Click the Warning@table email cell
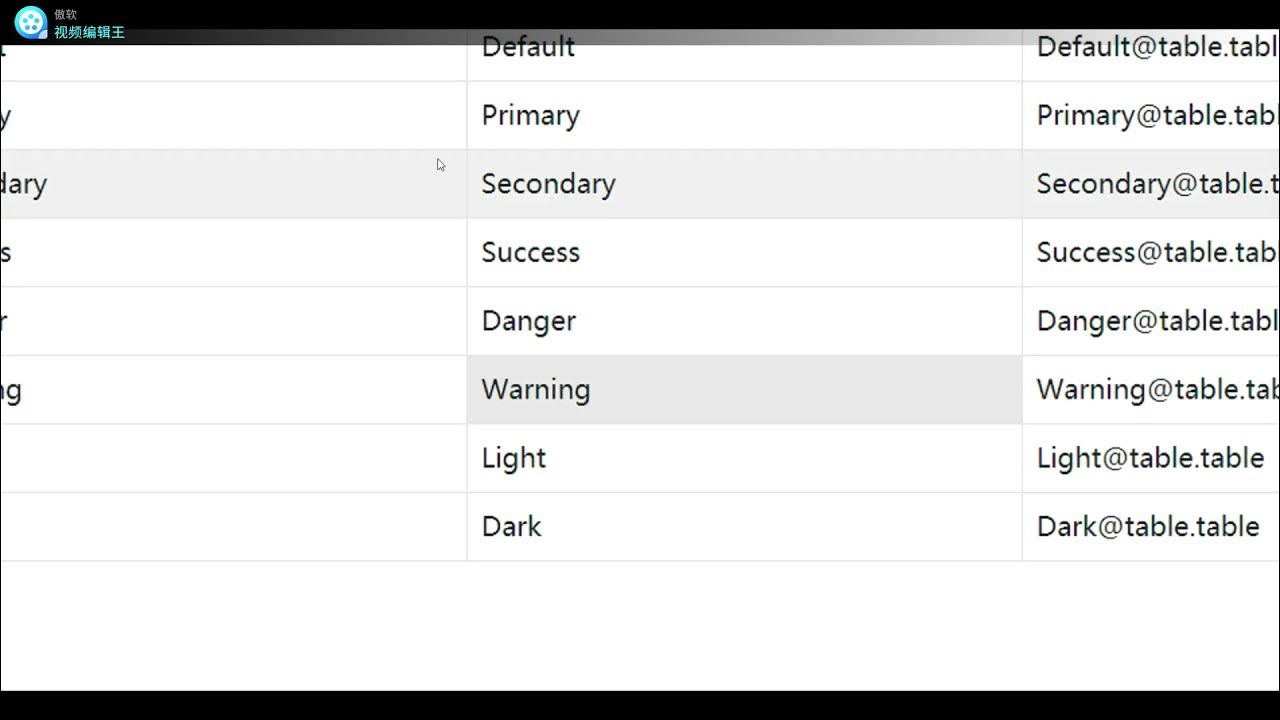This screenshot has width=1280, height=720. [x=1151, y=390]
